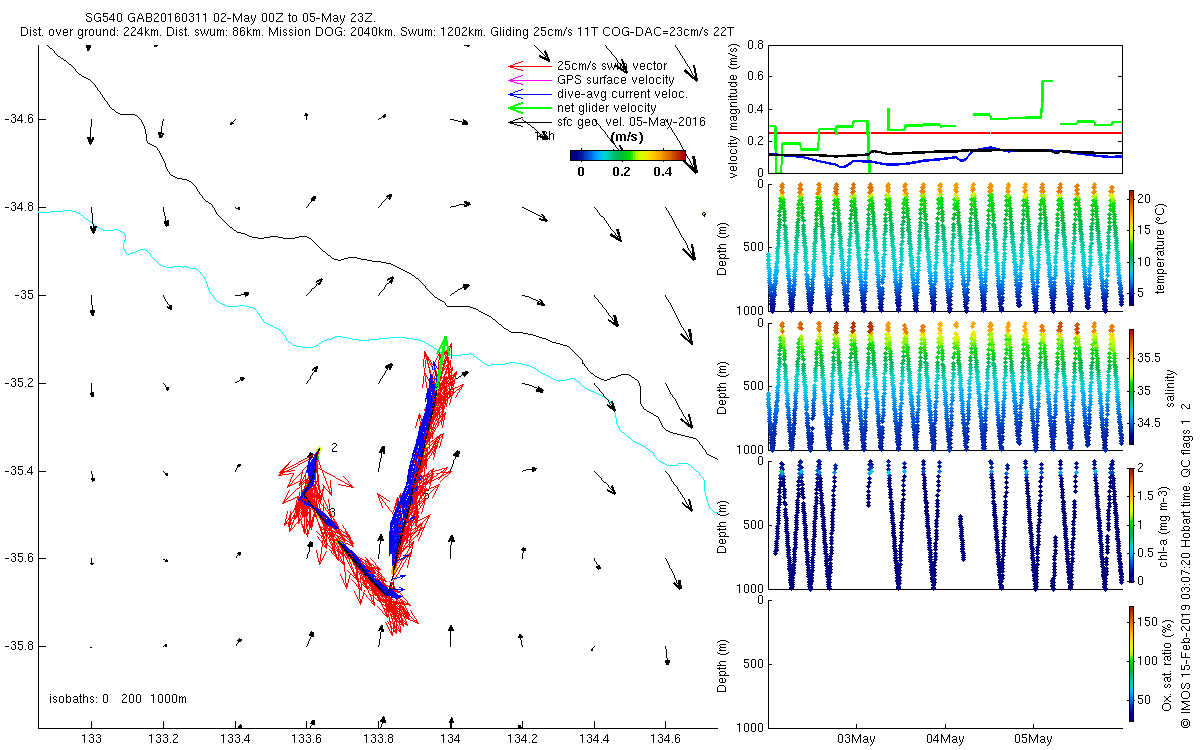The image size is (1200, 750).
Task: Click the 'GPS surface velocity' legend label
Action: tap(615, 79)
